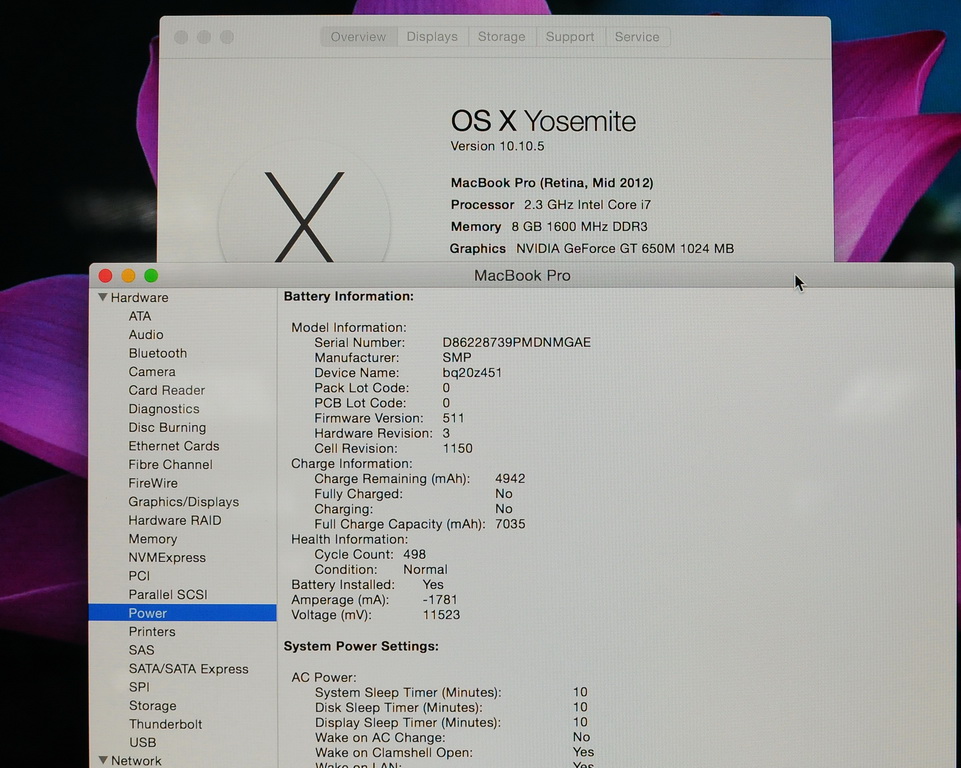Select SATA/SATA Express in the sidebar
The height and width of the screenshot is (768, 961).
(x=189, y=669)
